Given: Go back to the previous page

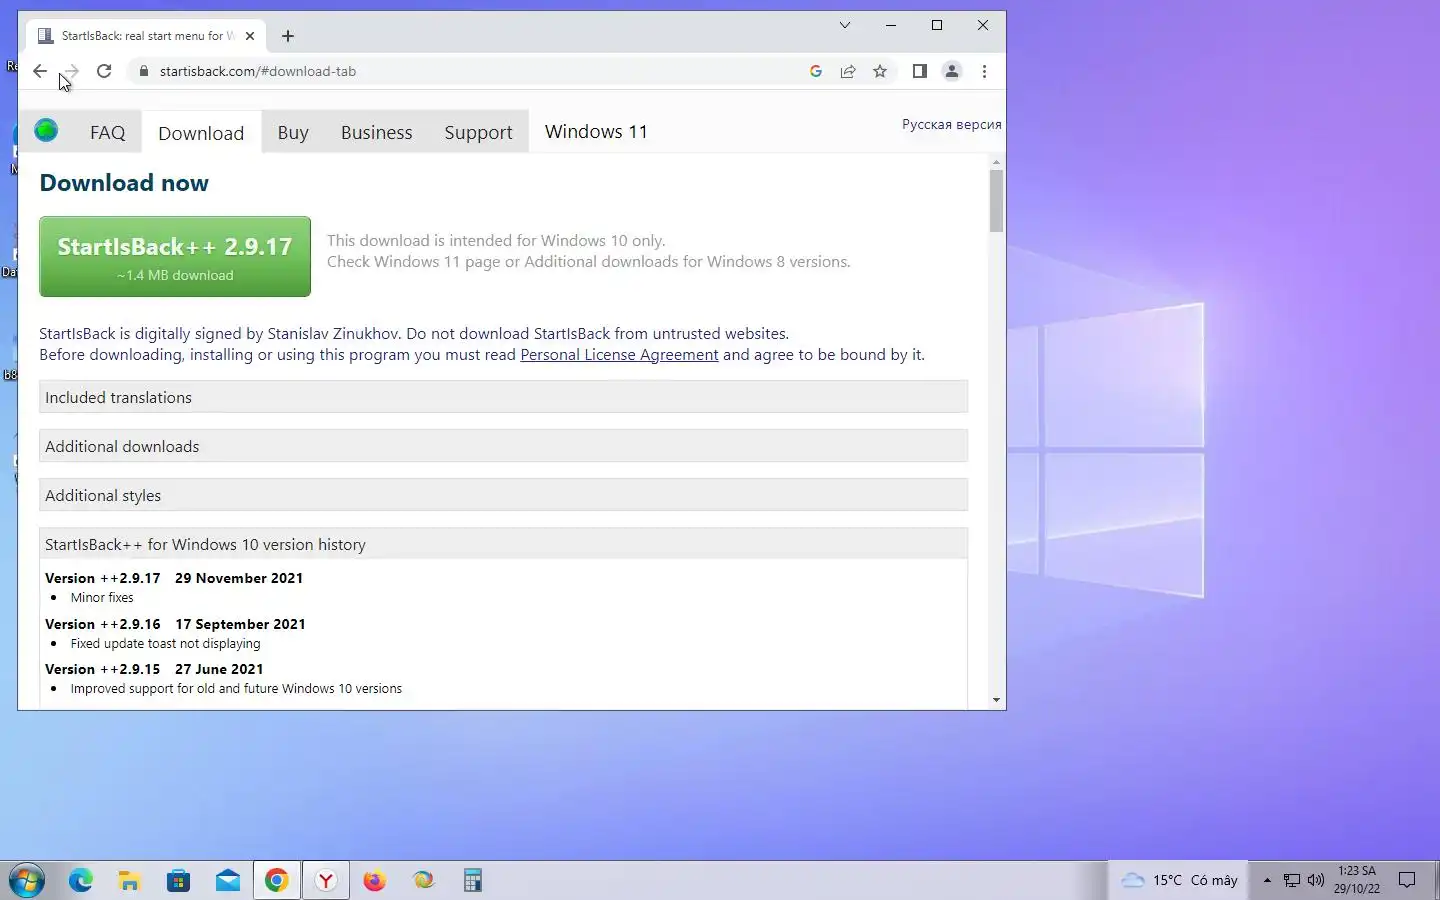Looking at the screenshot, I should pyautogui.click(x=40, y=71).
